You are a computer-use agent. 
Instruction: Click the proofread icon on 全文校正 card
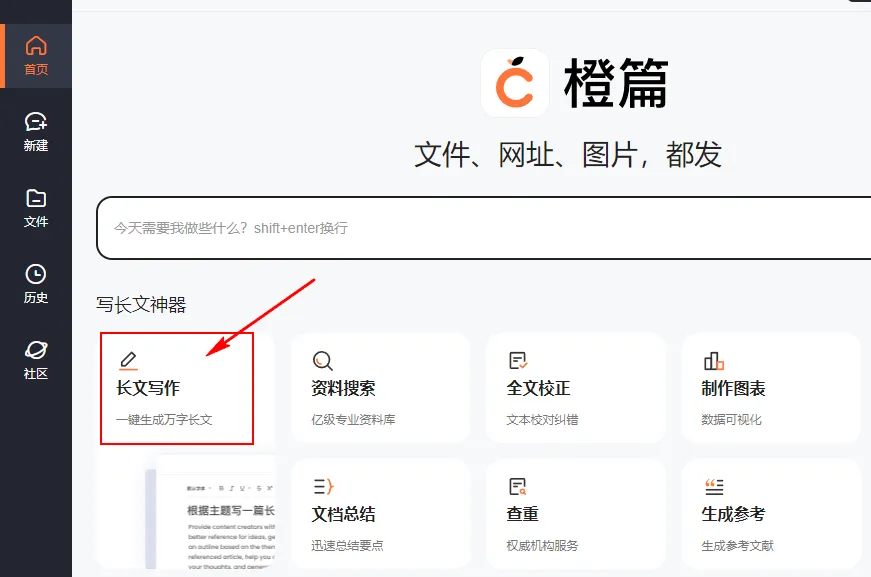[518, 360]
